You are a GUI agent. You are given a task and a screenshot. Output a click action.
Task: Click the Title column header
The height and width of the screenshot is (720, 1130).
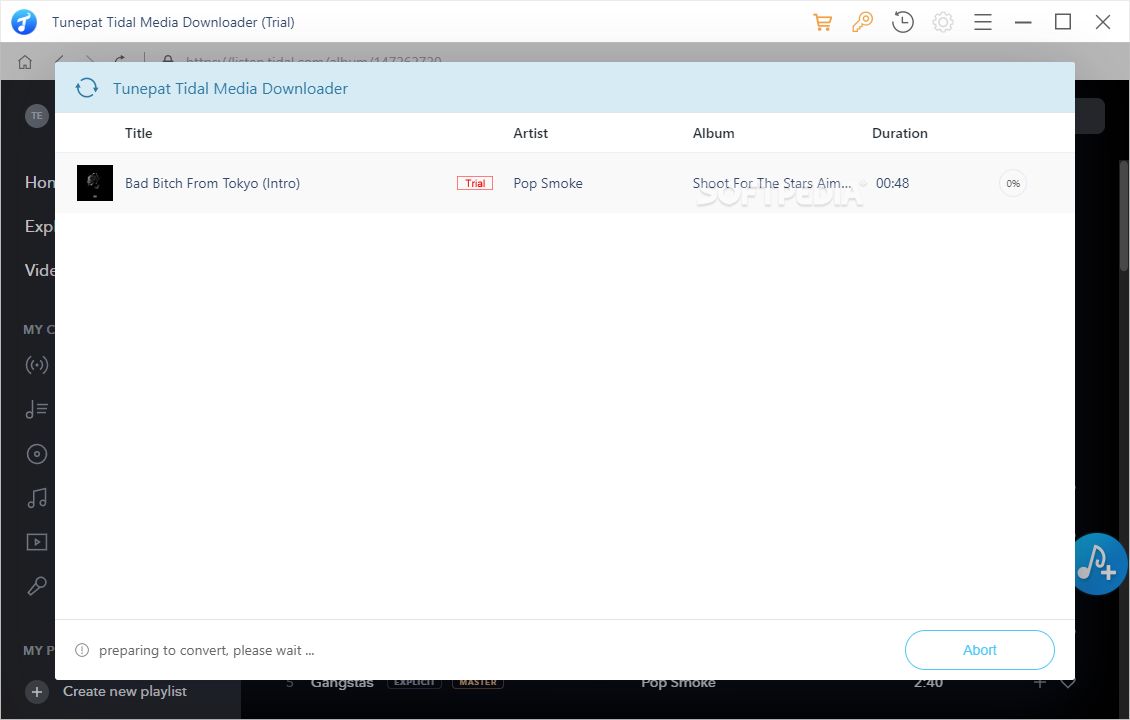pos(138,133)
